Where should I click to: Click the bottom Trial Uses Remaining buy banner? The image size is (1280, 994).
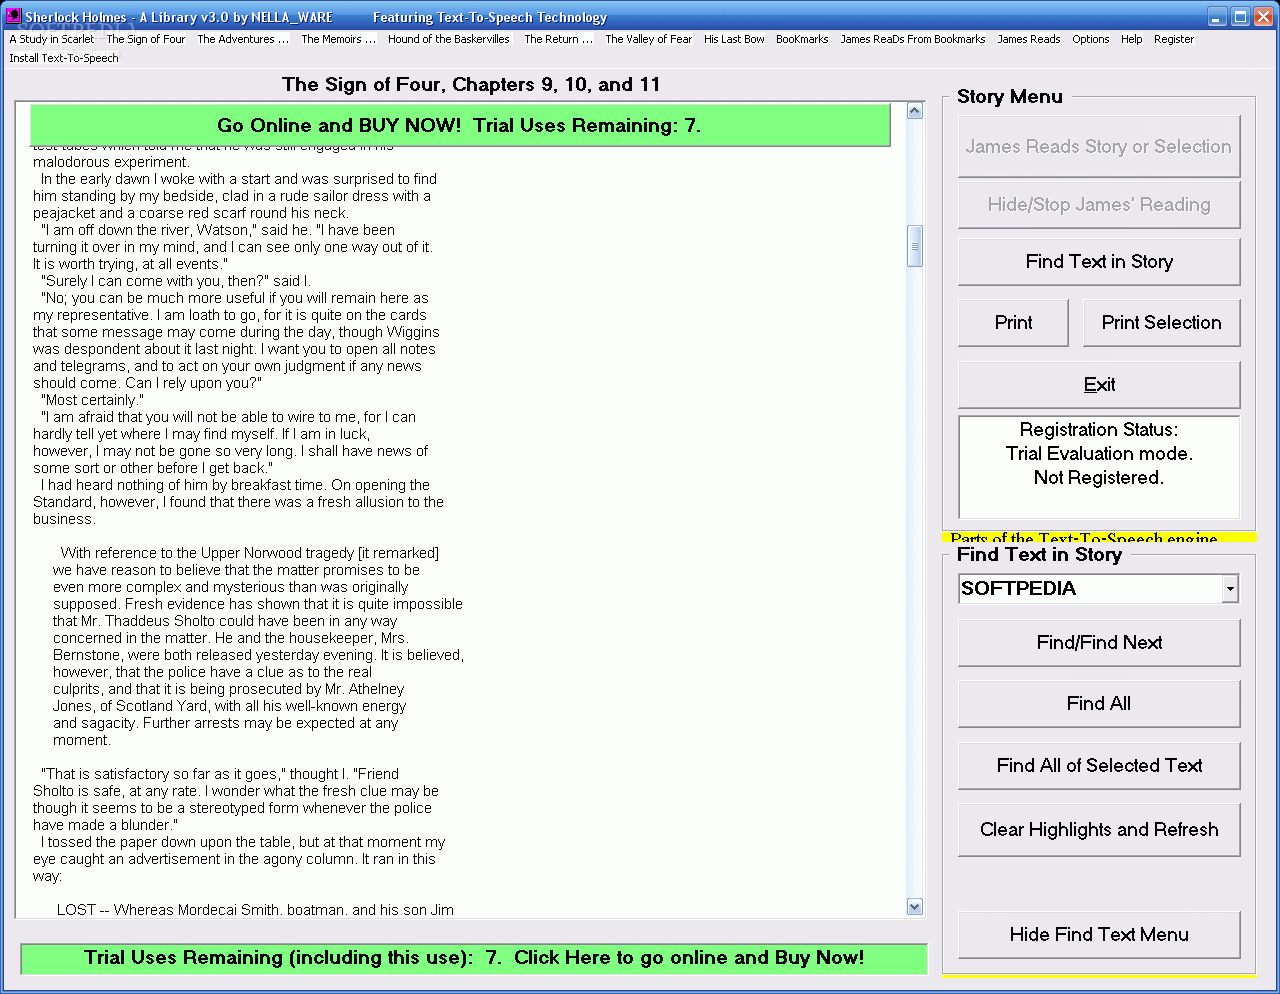click(x=474, y=958)
